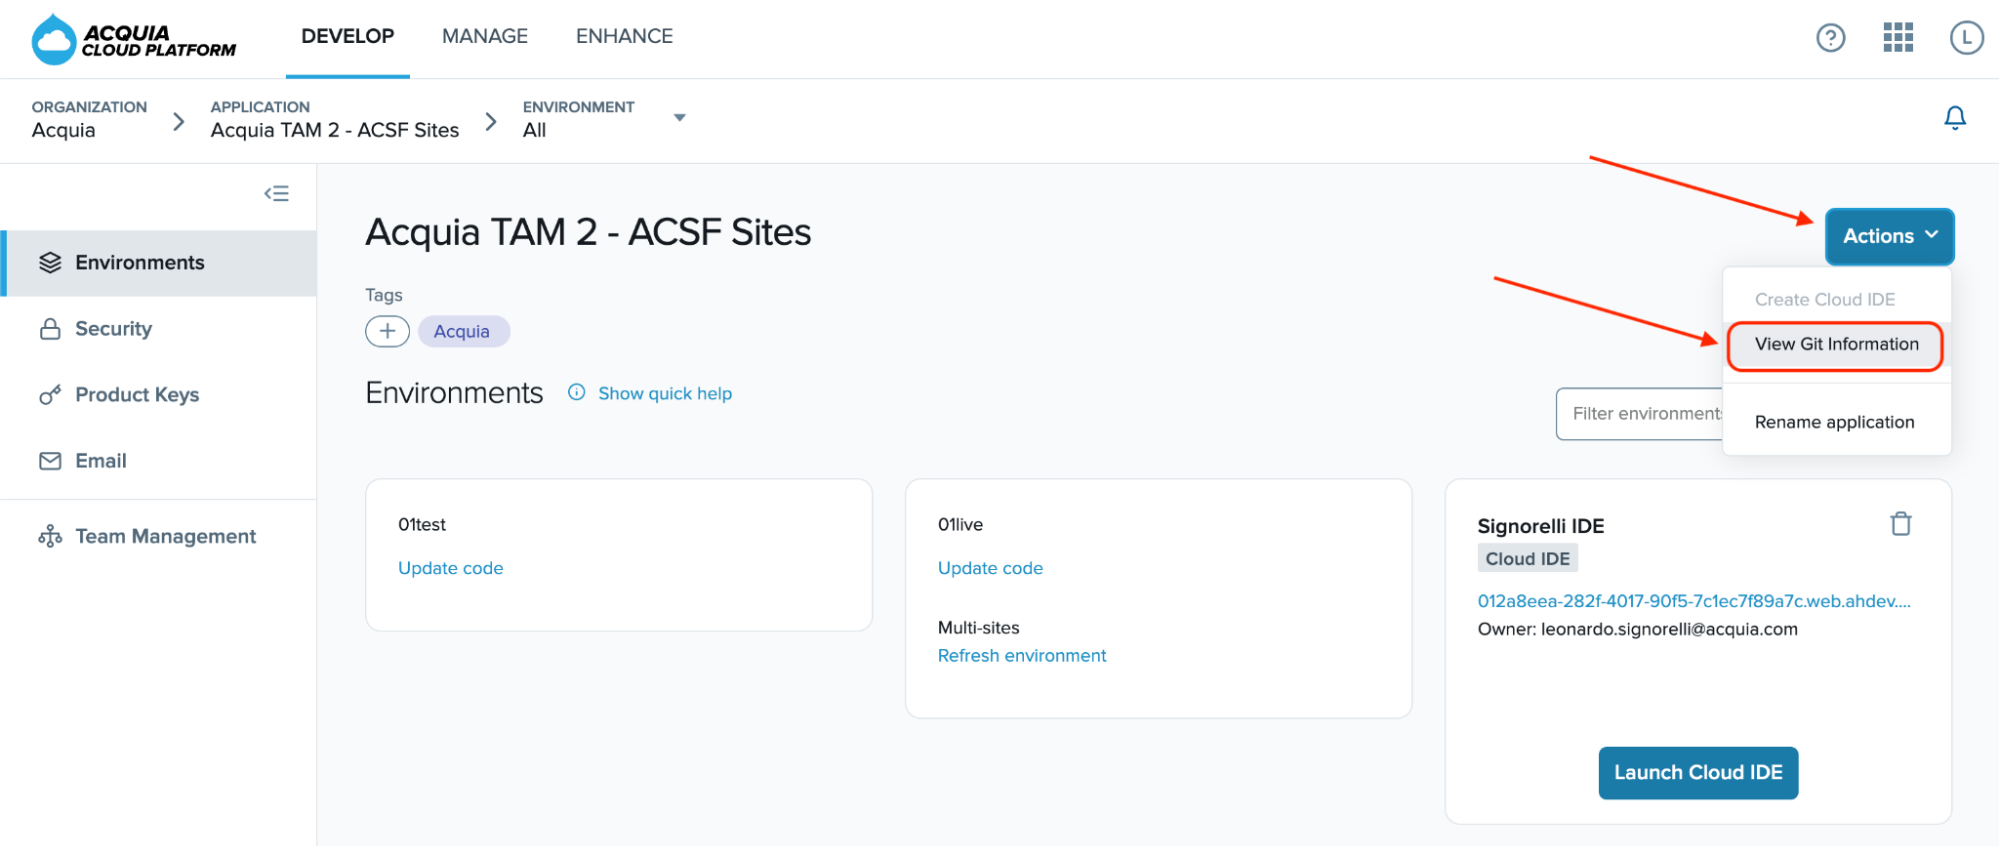
Task: Delete Signorelli IDE with the trash icon
Action: point(1900,524)
